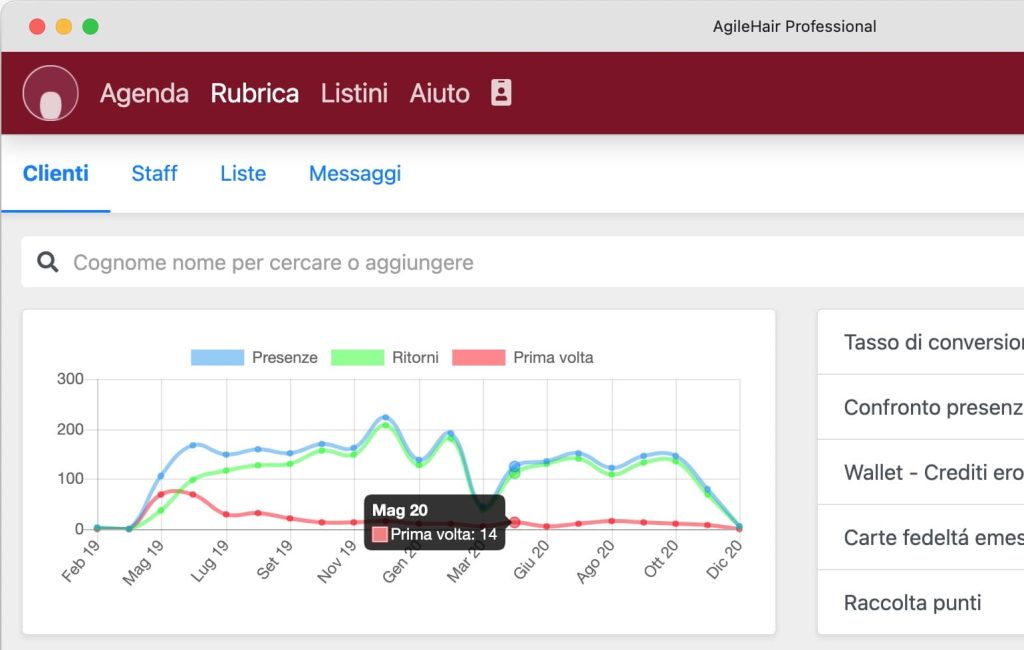Screen dimensions: 1024x650
Task: Click the green macOS fullscreen button
Action: point(90,27)
